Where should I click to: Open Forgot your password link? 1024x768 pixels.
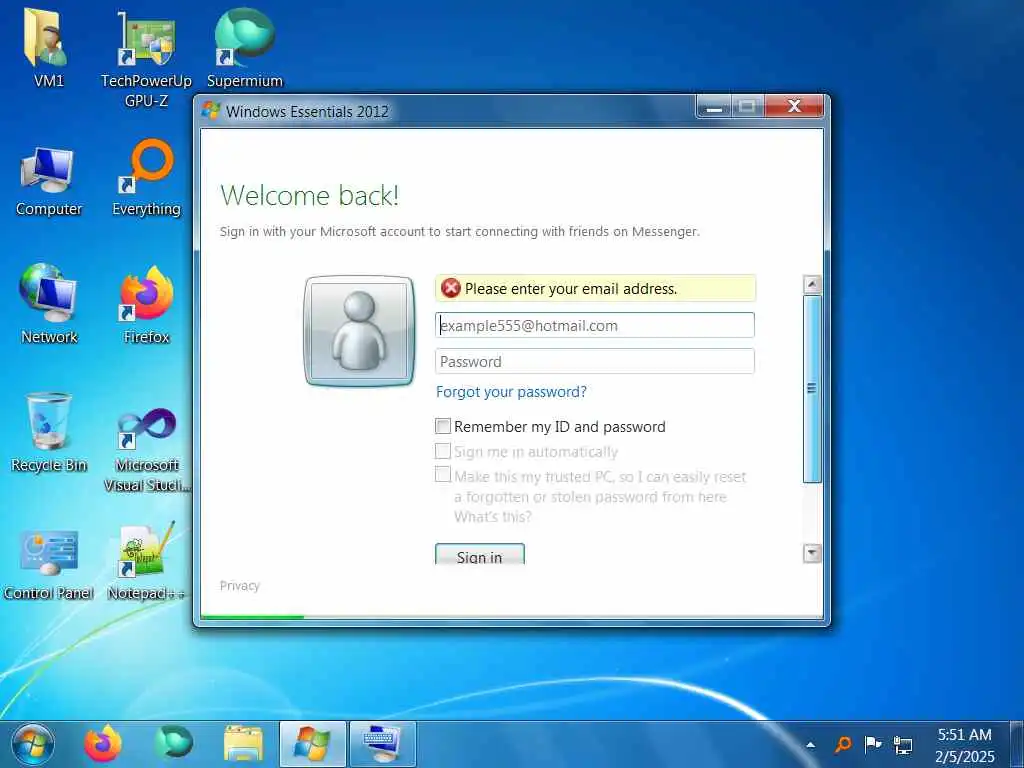coord(511,392)
